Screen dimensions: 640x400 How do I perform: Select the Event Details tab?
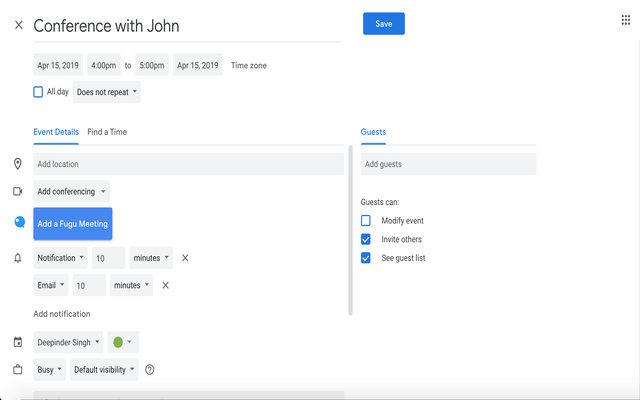coord(56,132)
